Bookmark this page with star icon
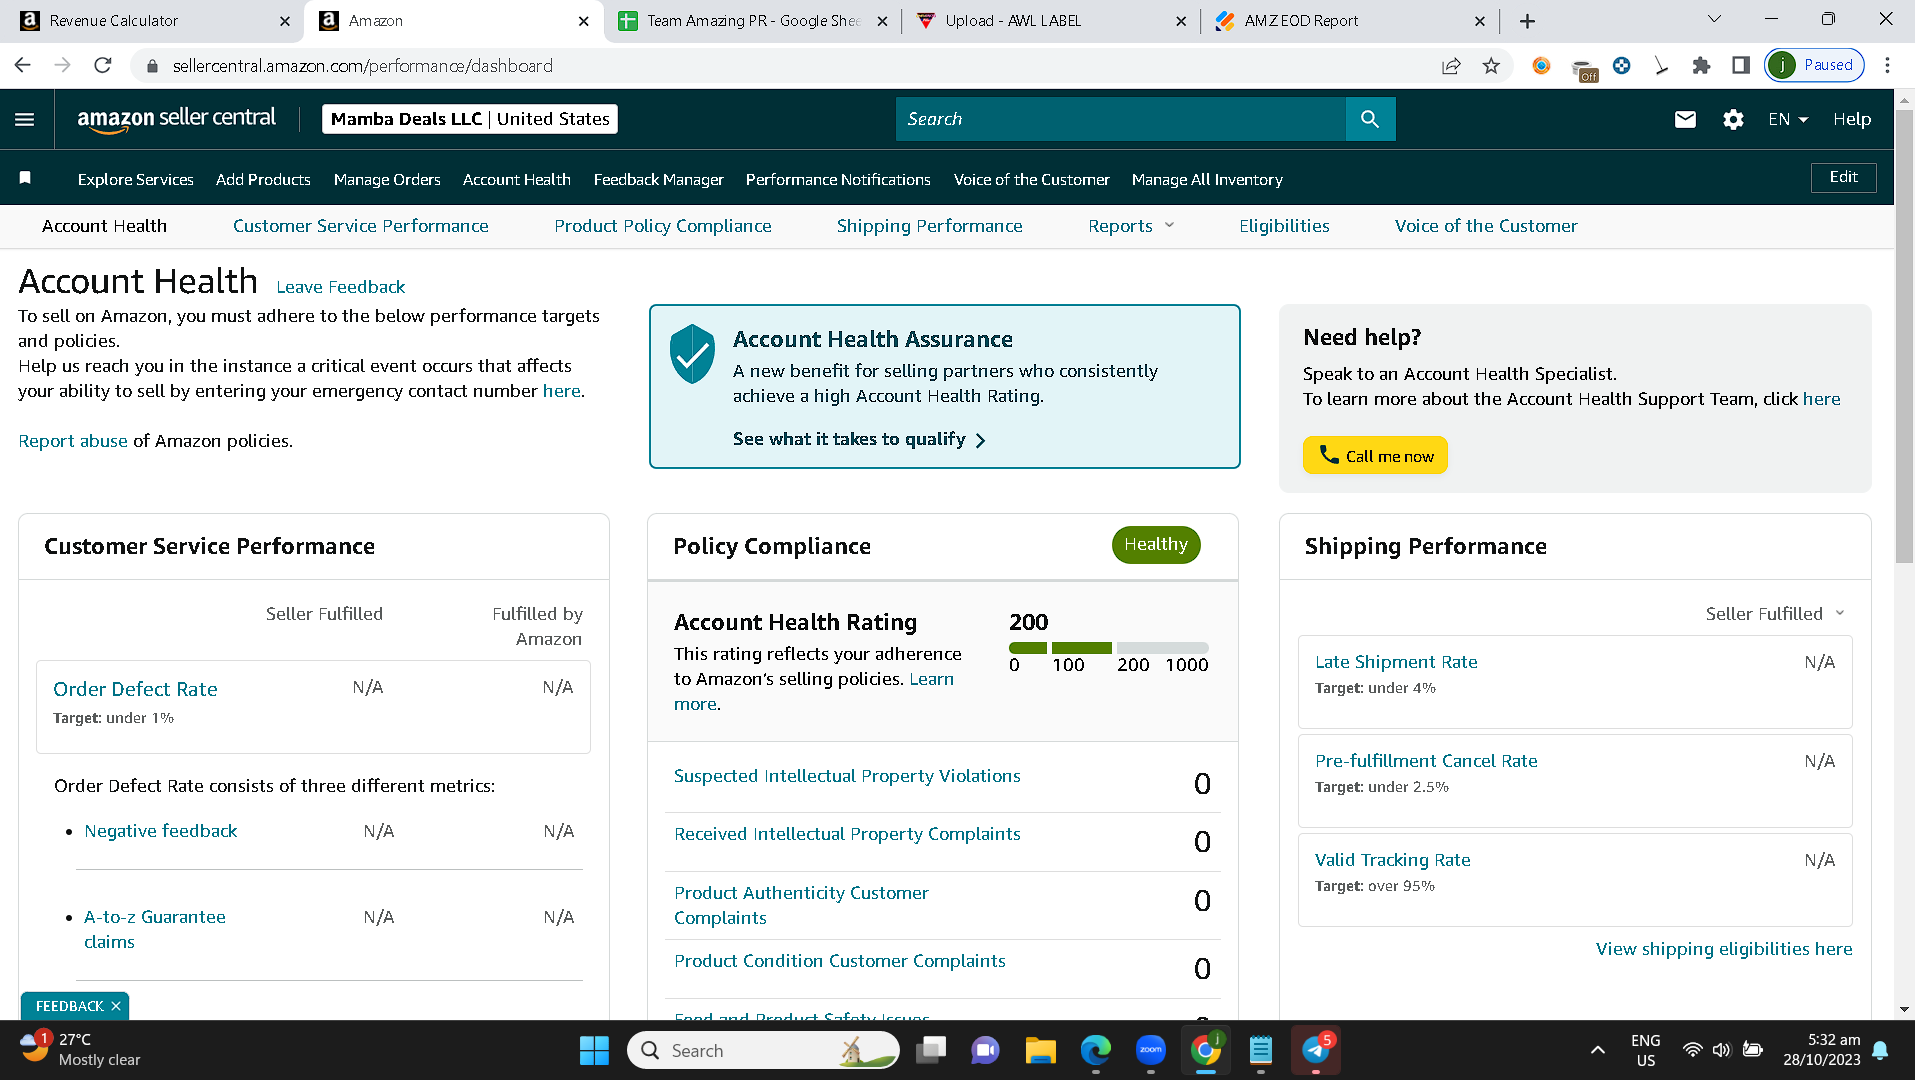 pyautogui.click(x=1491, y=65)
